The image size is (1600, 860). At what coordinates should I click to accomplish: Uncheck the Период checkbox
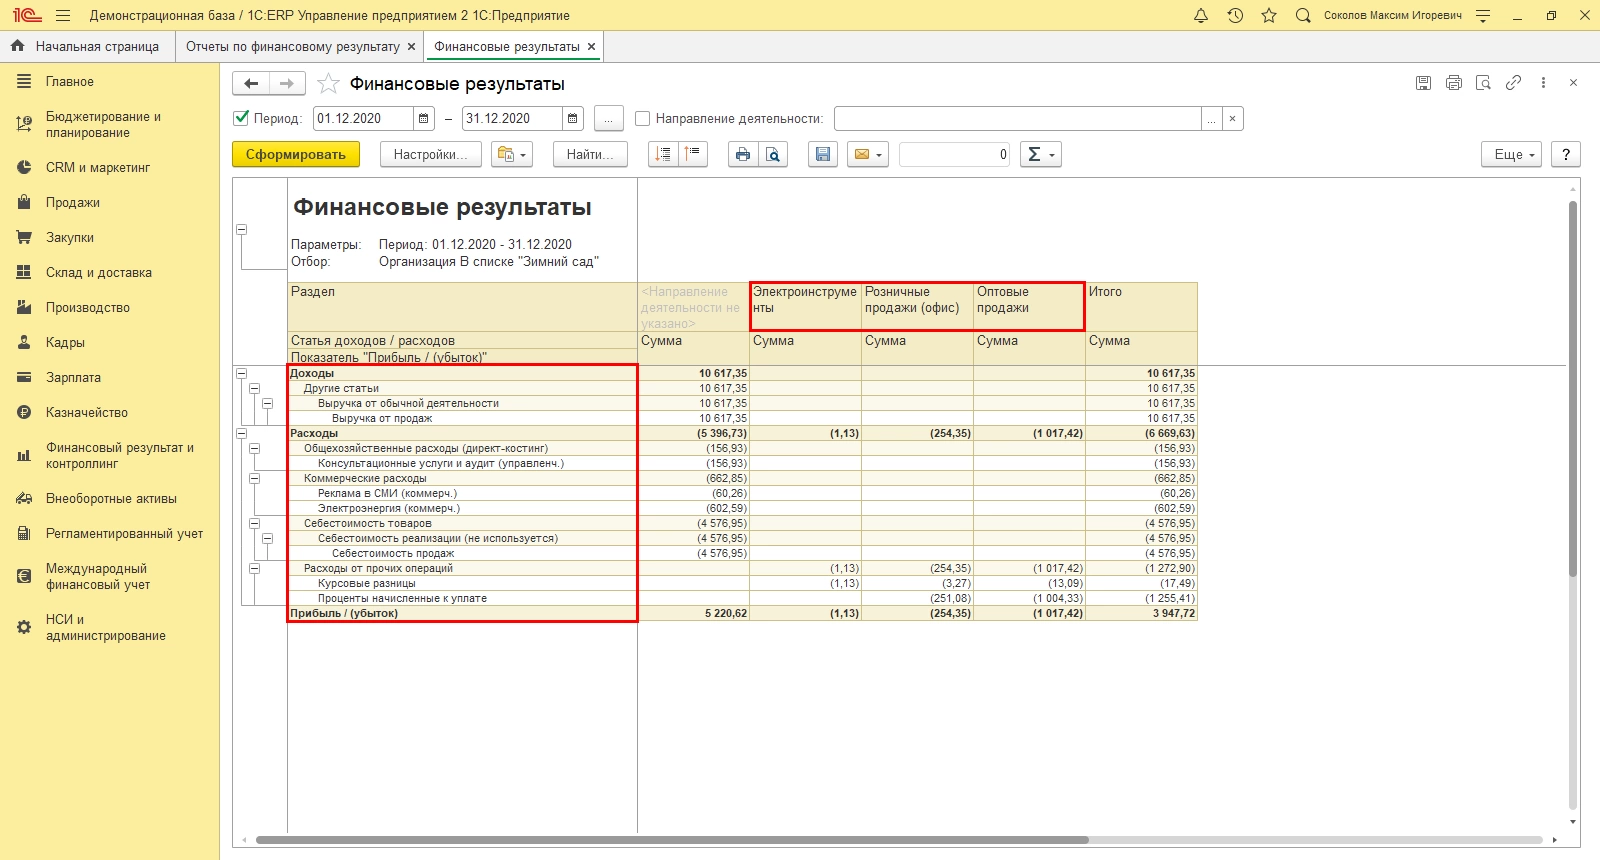coord(241,118)
